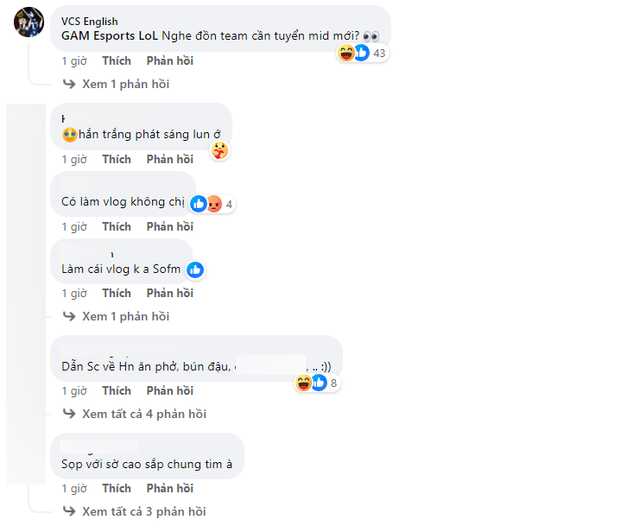
Task: Click the like reaction on the Sofm vlog comment
Action: click(x=195, y=269)
